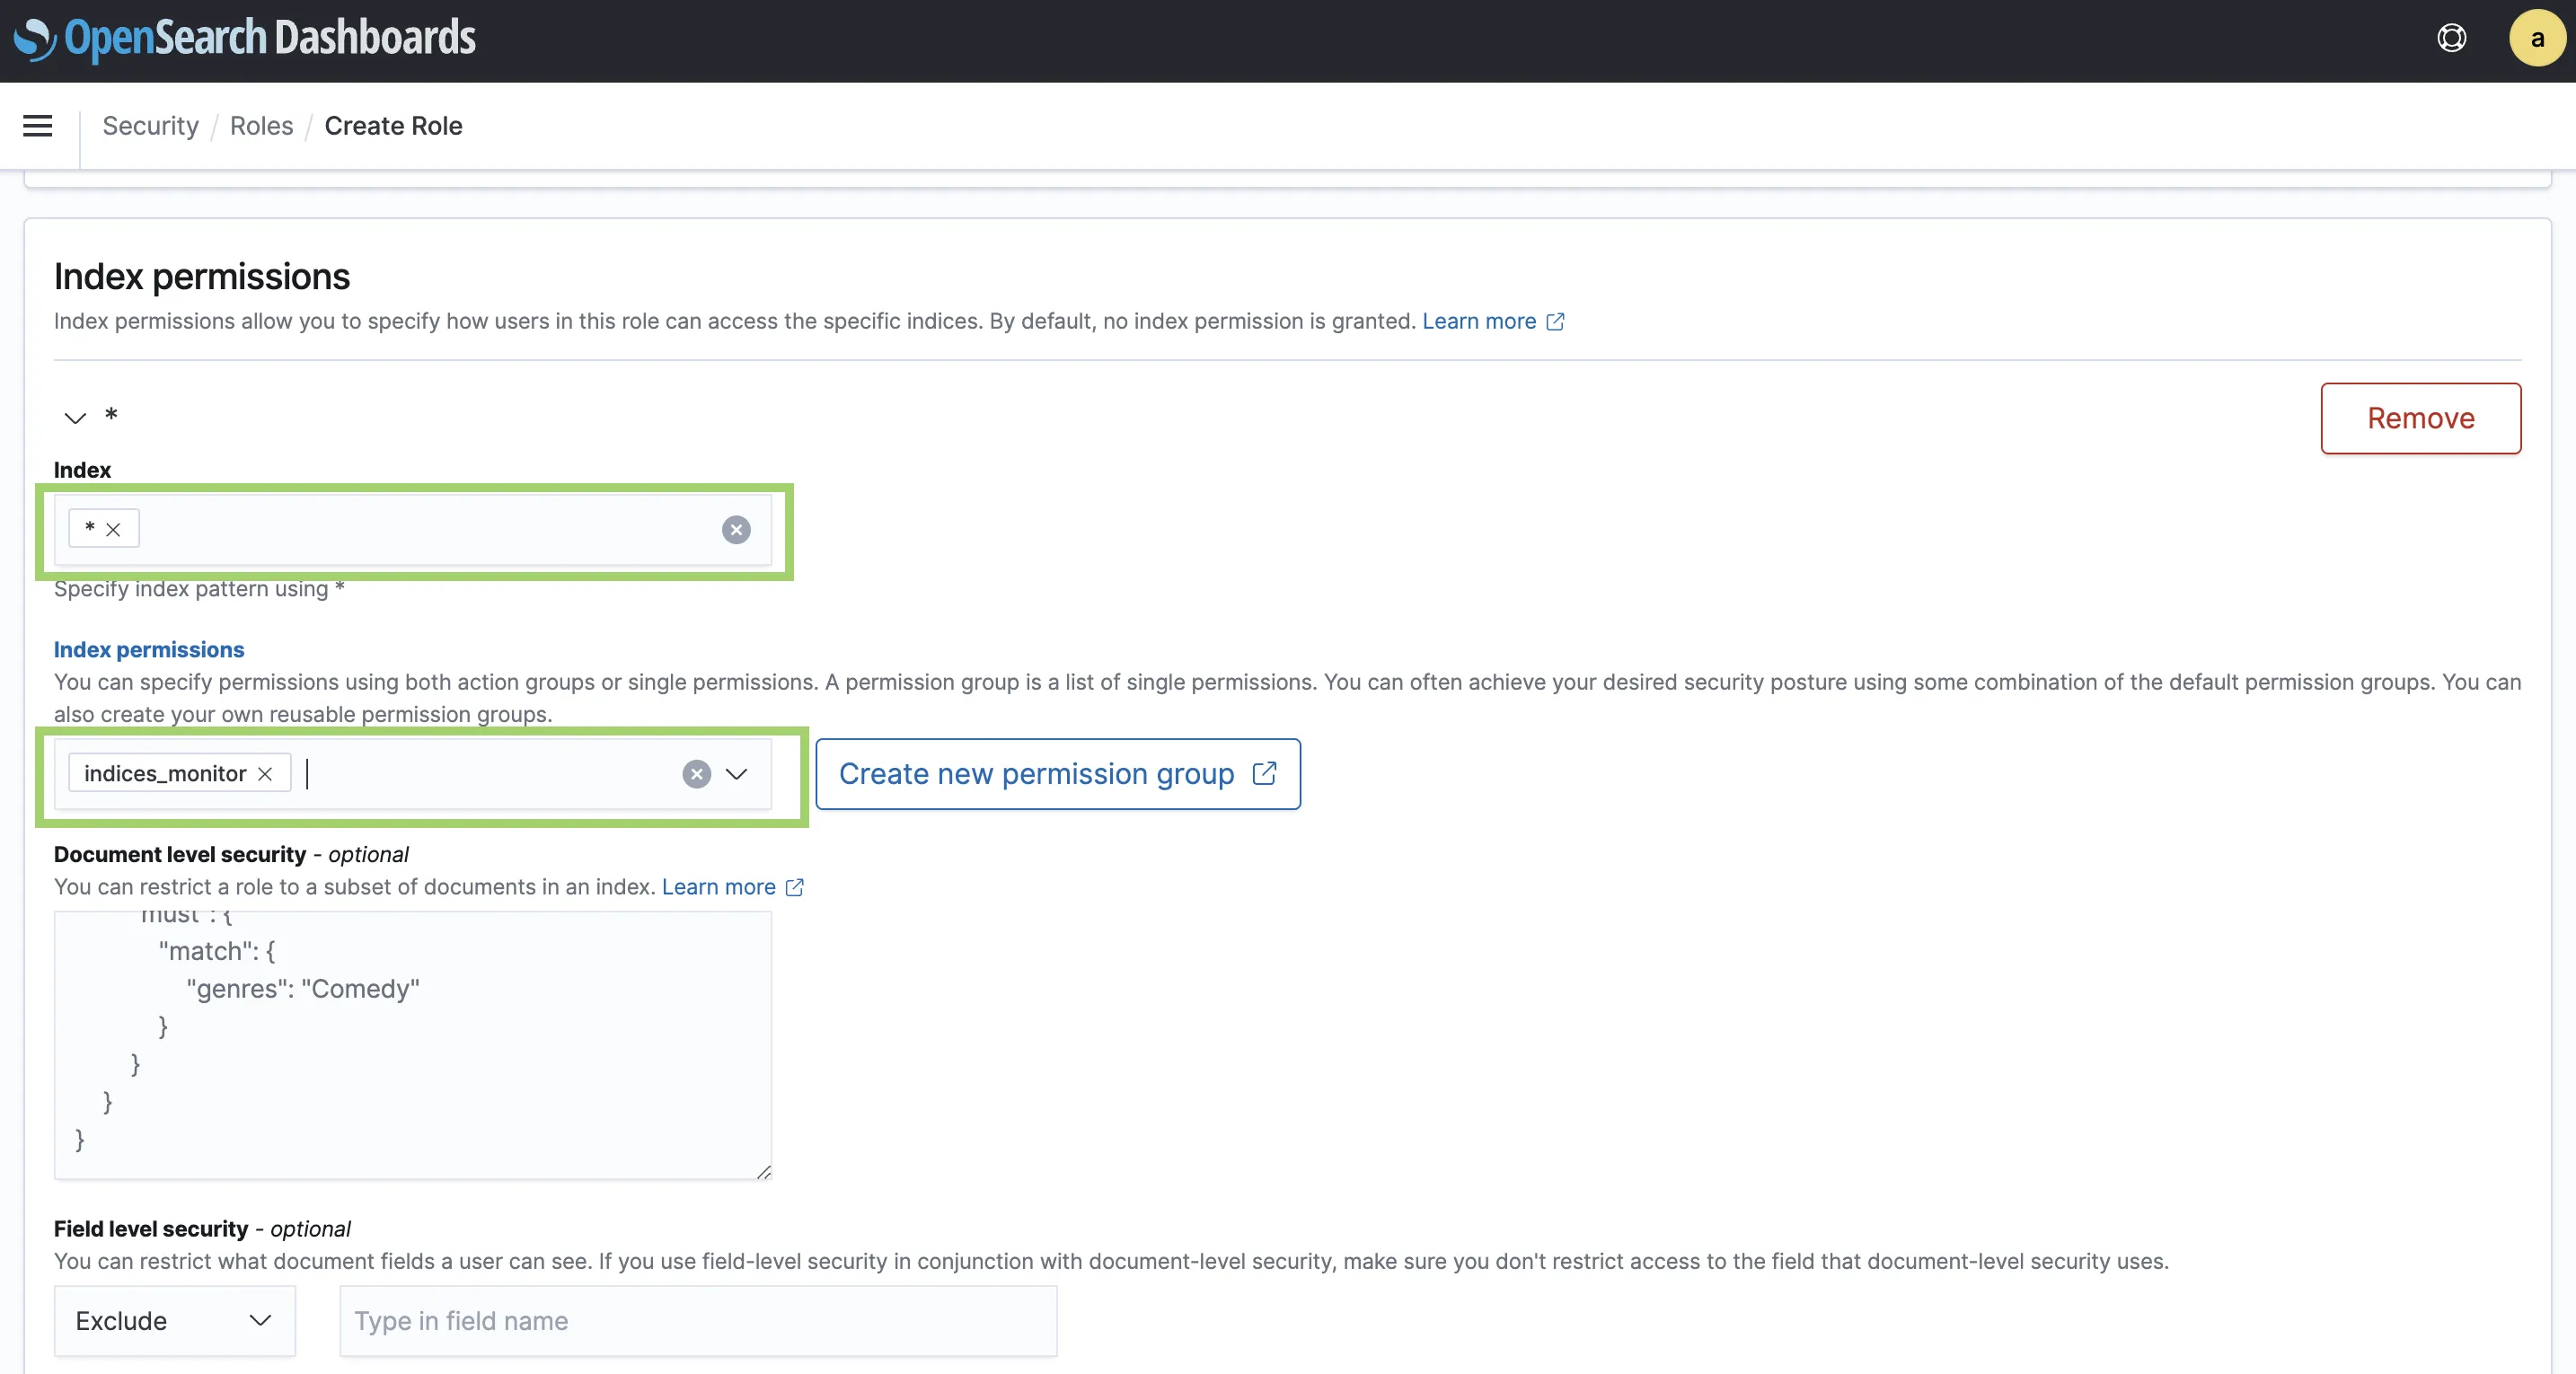The height and width of the screenshot is (1374, 2576).
Task: Remove the * index pattern chip
Action: tap(113, 530)
